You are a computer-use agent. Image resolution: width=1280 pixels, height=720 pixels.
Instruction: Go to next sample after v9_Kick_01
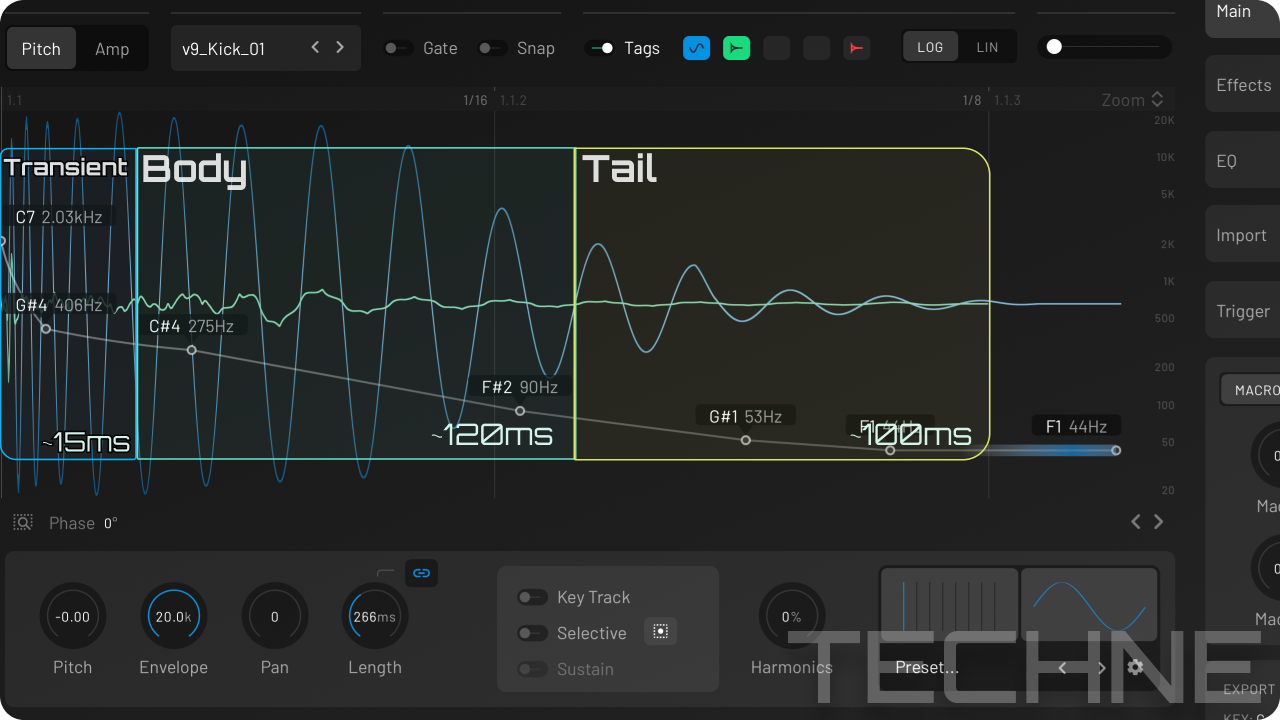click(x=340, y=47)
